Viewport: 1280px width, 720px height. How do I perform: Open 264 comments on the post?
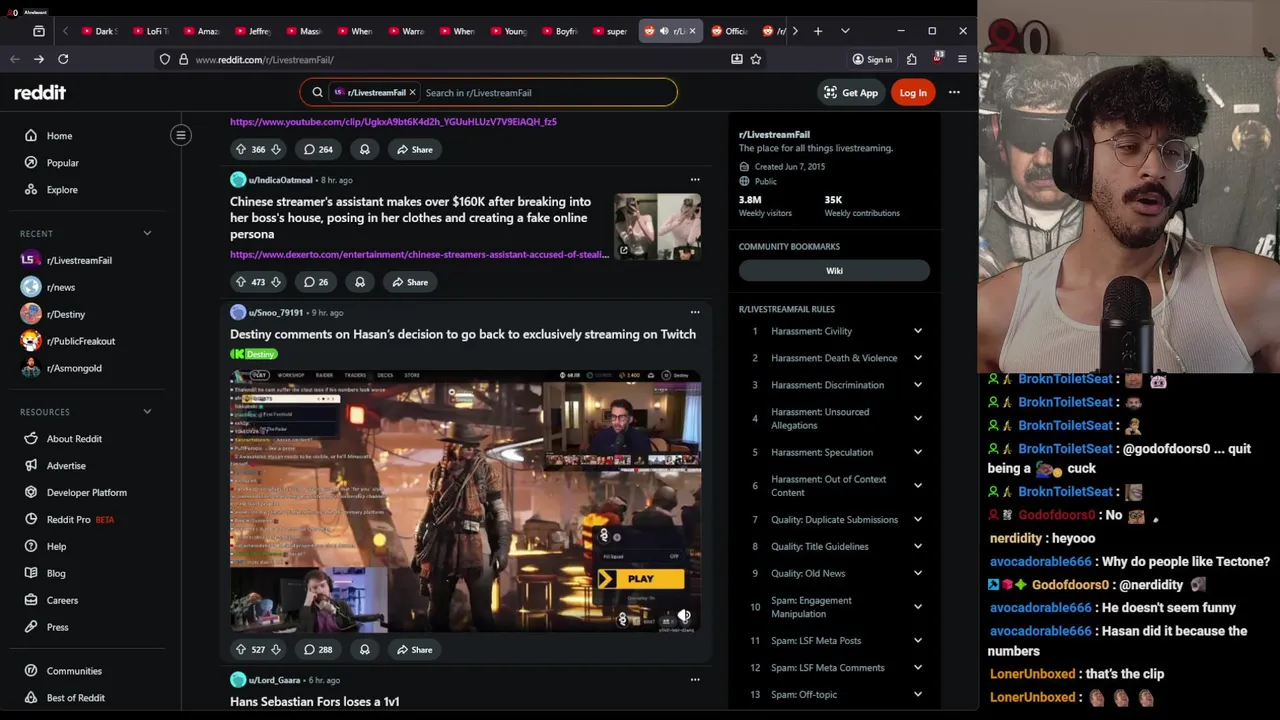coord(319,149)
